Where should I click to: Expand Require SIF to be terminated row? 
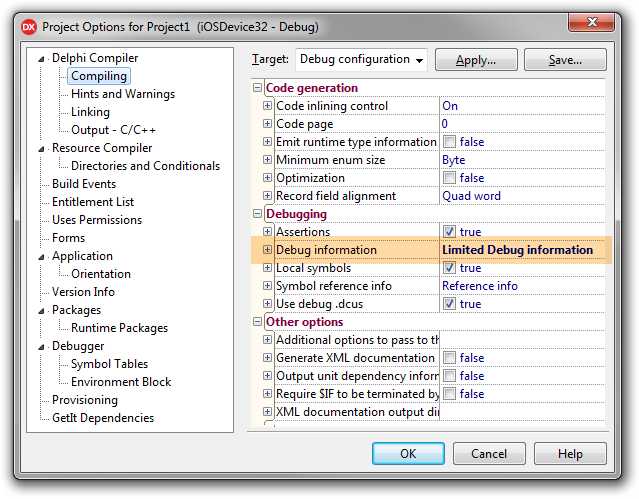tap(267, 393)
